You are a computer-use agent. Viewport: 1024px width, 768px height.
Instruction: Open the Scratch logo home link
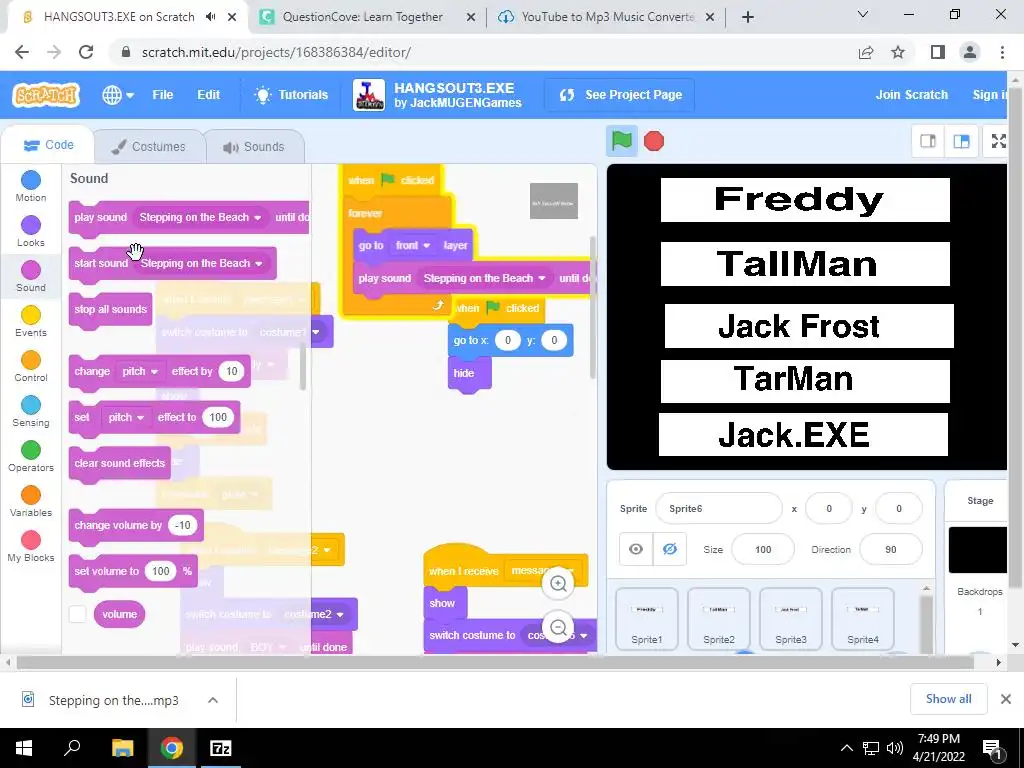pos(46,95)
